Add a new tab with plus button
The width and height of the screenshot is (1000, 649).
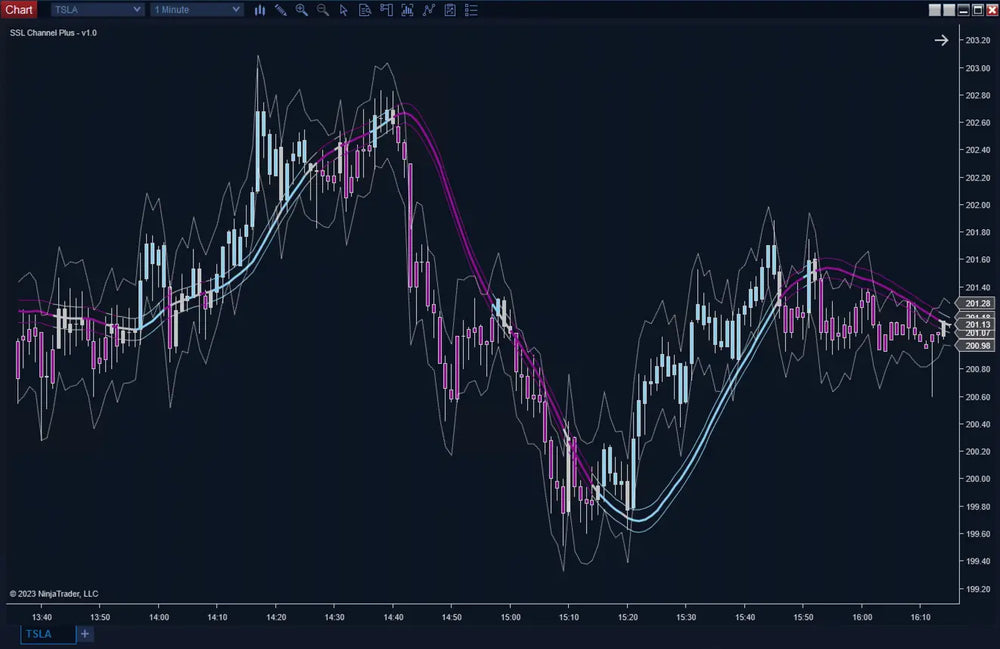click(85, 634)
